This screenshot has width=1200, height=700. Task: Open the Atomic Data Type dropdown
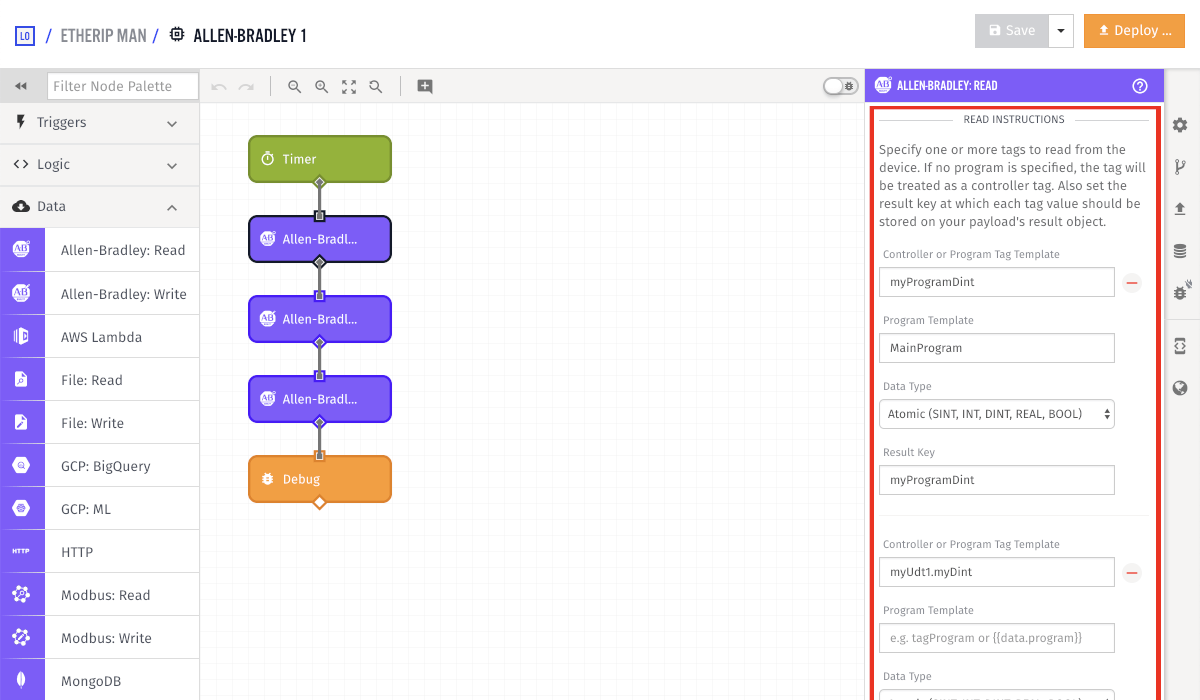997,414
